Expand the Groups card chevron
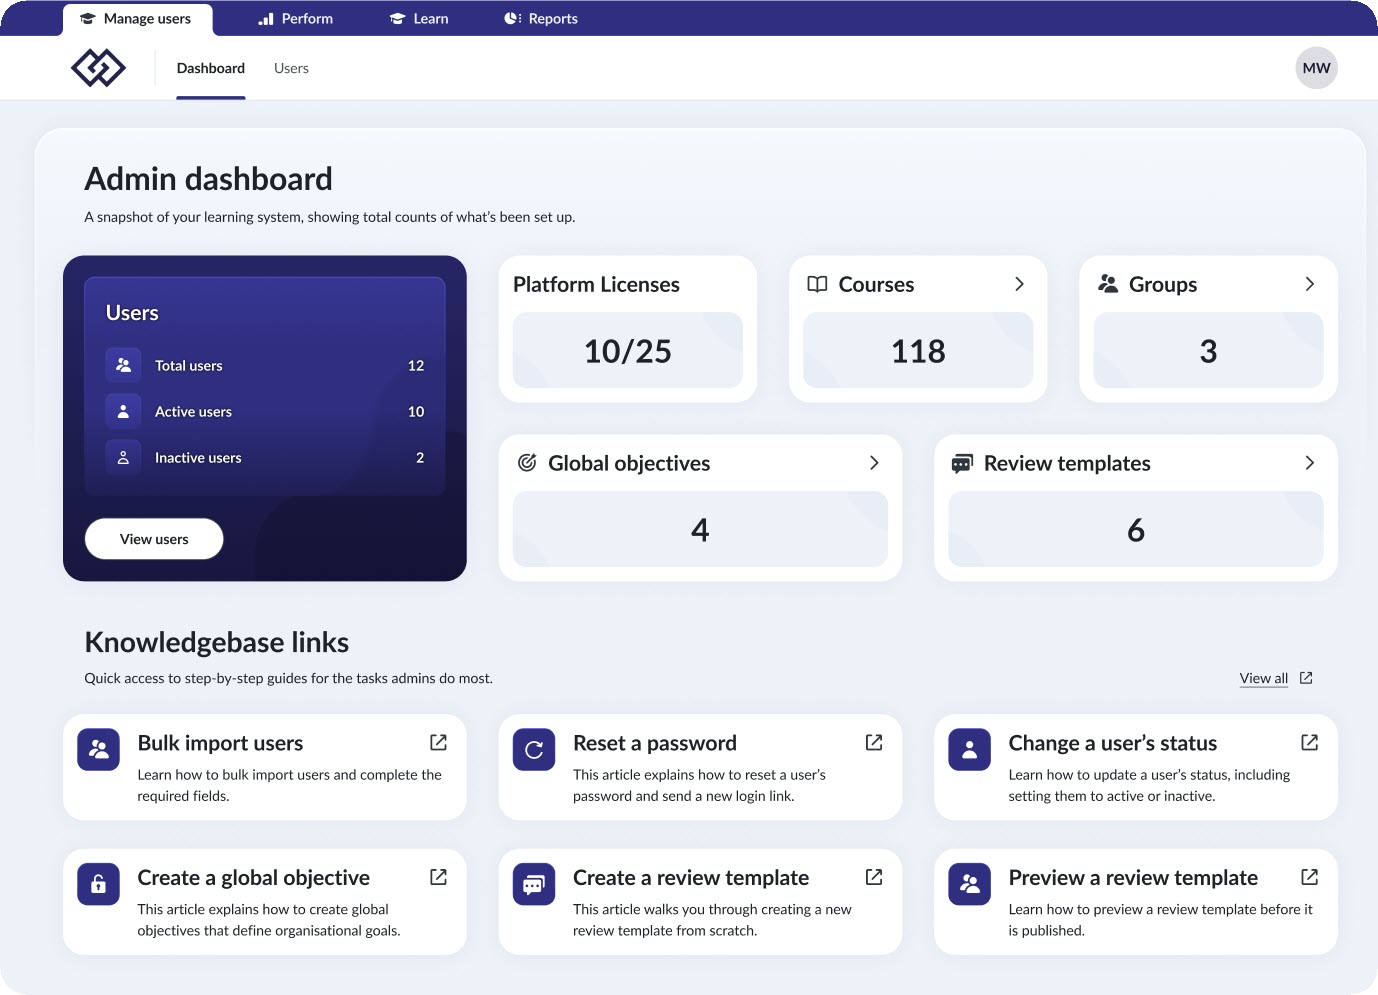This screenshot has height=995, width=1378. point(1310,284)
